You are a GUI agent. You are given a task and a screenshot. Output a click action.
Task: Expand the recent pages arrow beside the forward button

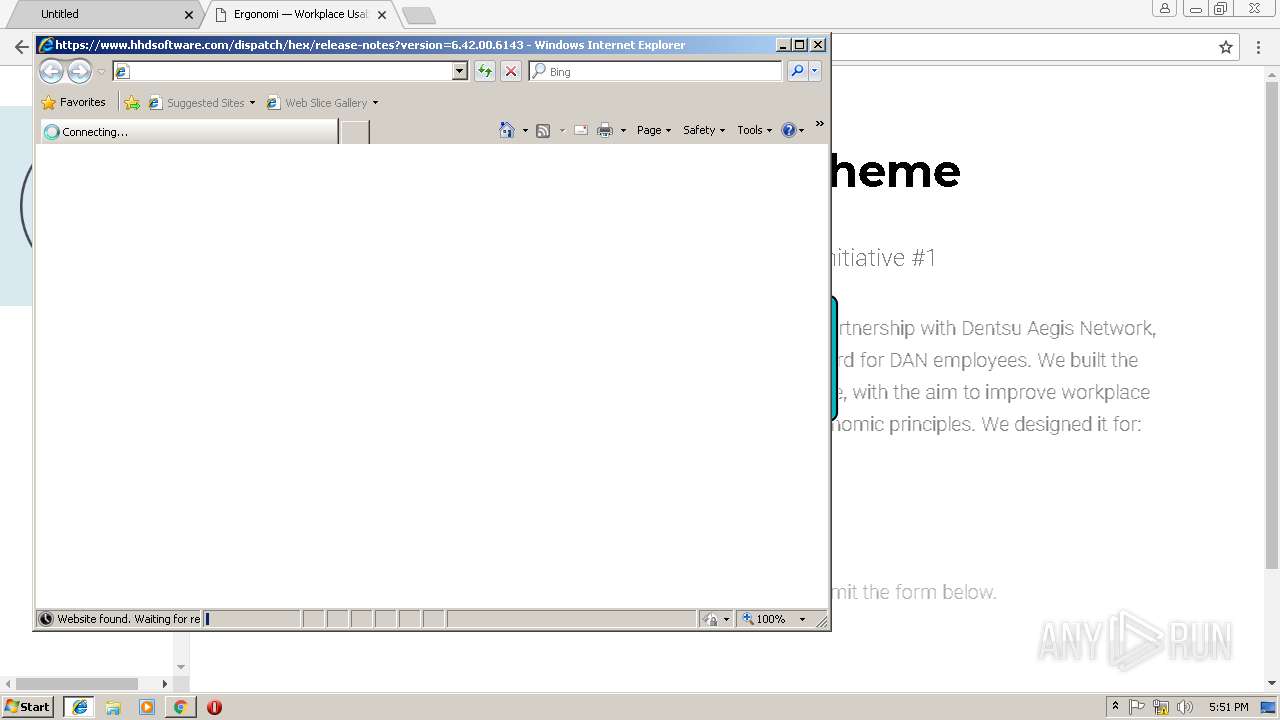101,72
